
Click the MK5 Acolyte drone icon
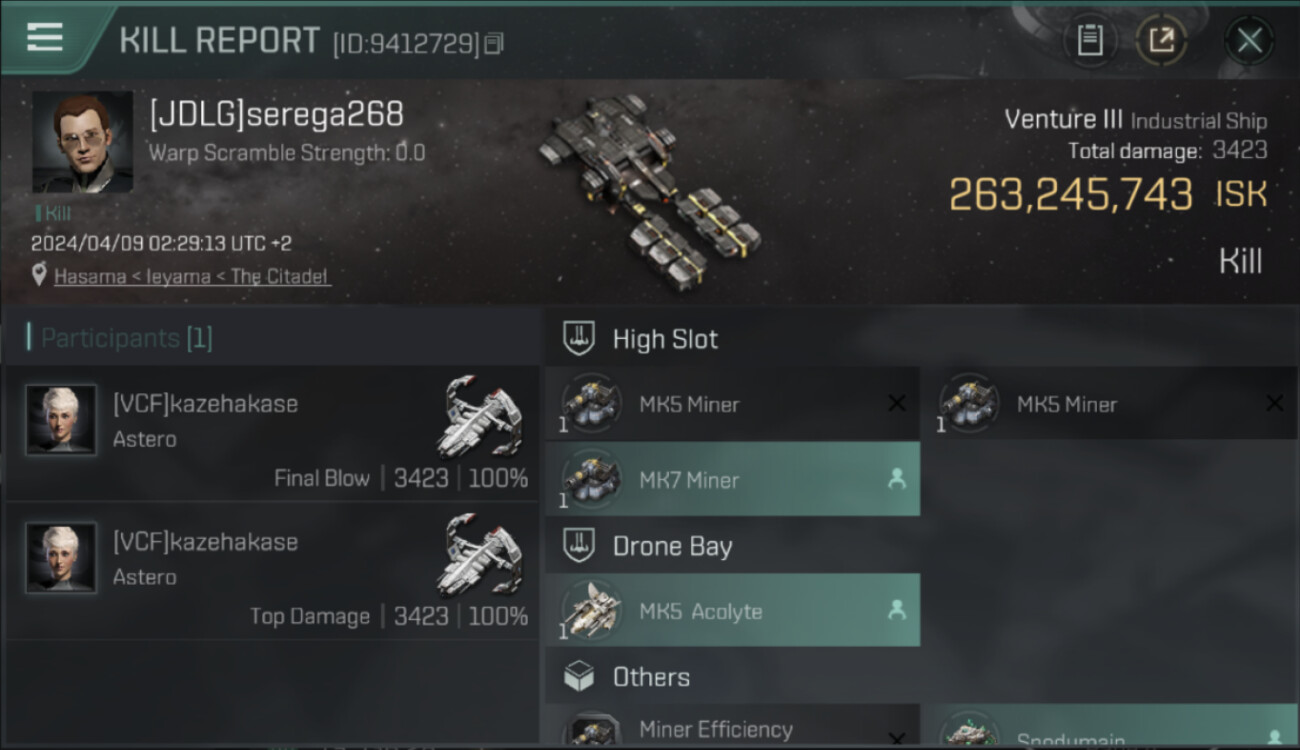coord(591,609)
